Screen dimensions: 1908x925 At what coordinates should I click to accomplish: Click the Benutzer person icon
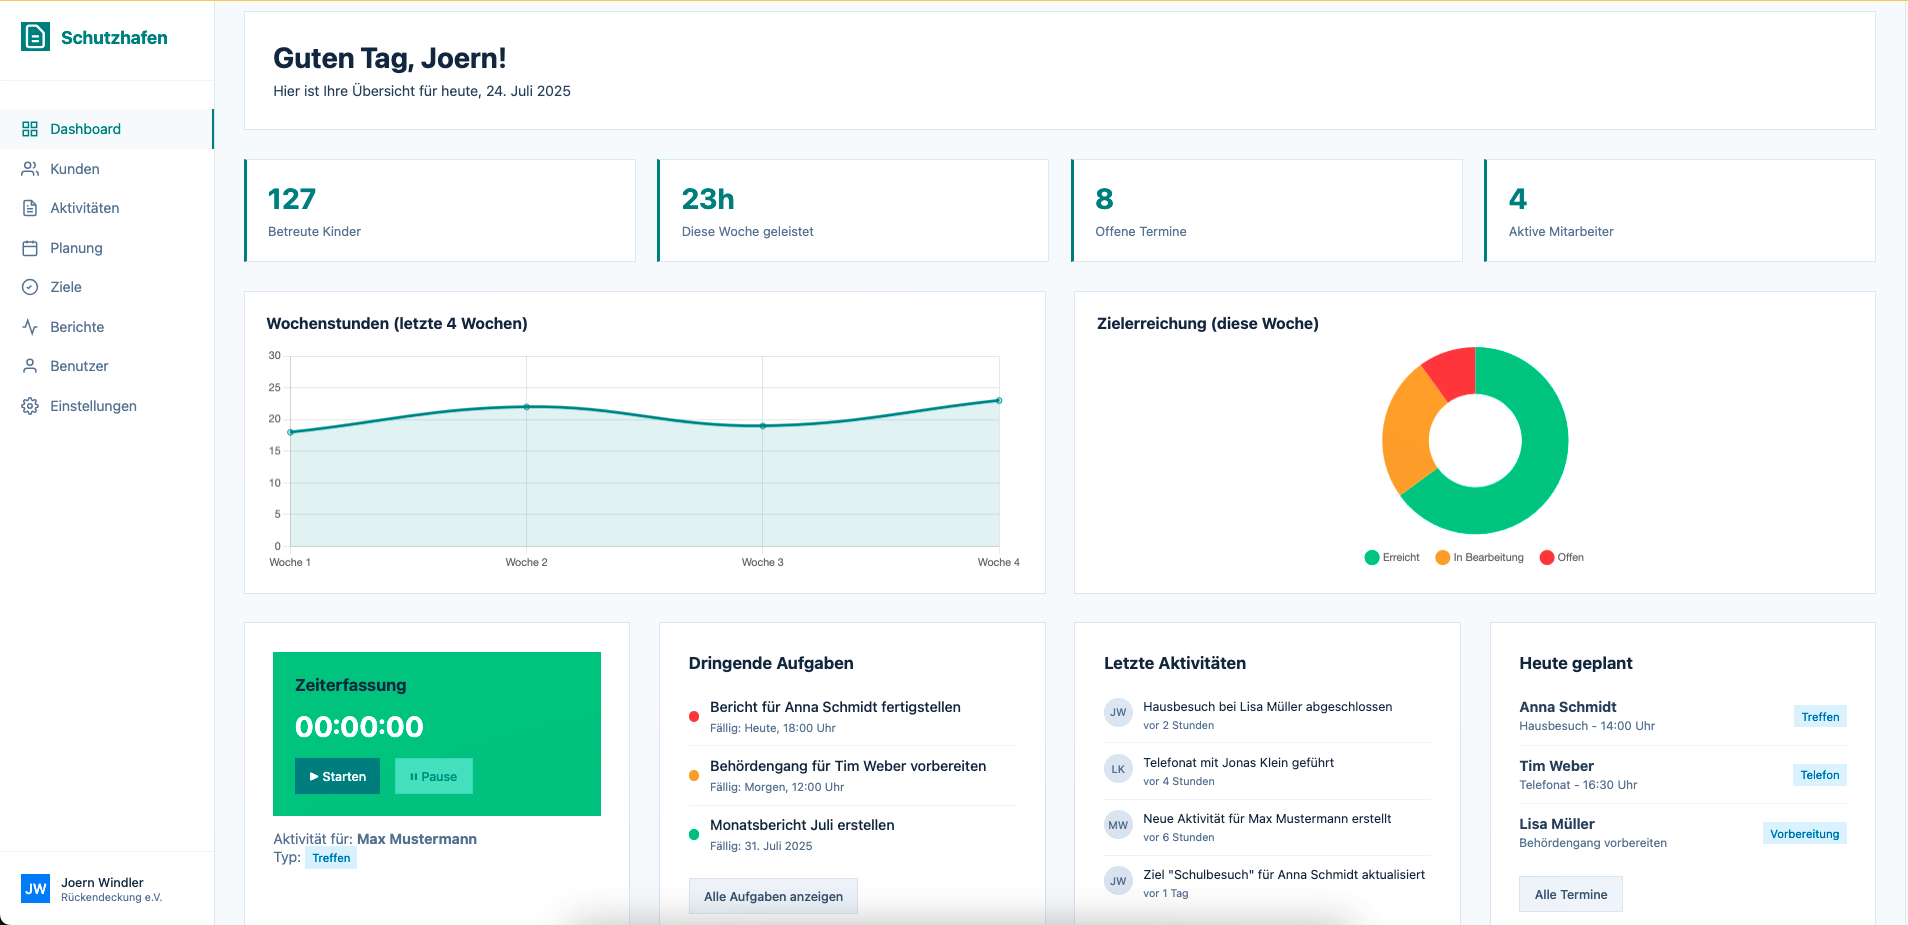(x=30, y=366)
